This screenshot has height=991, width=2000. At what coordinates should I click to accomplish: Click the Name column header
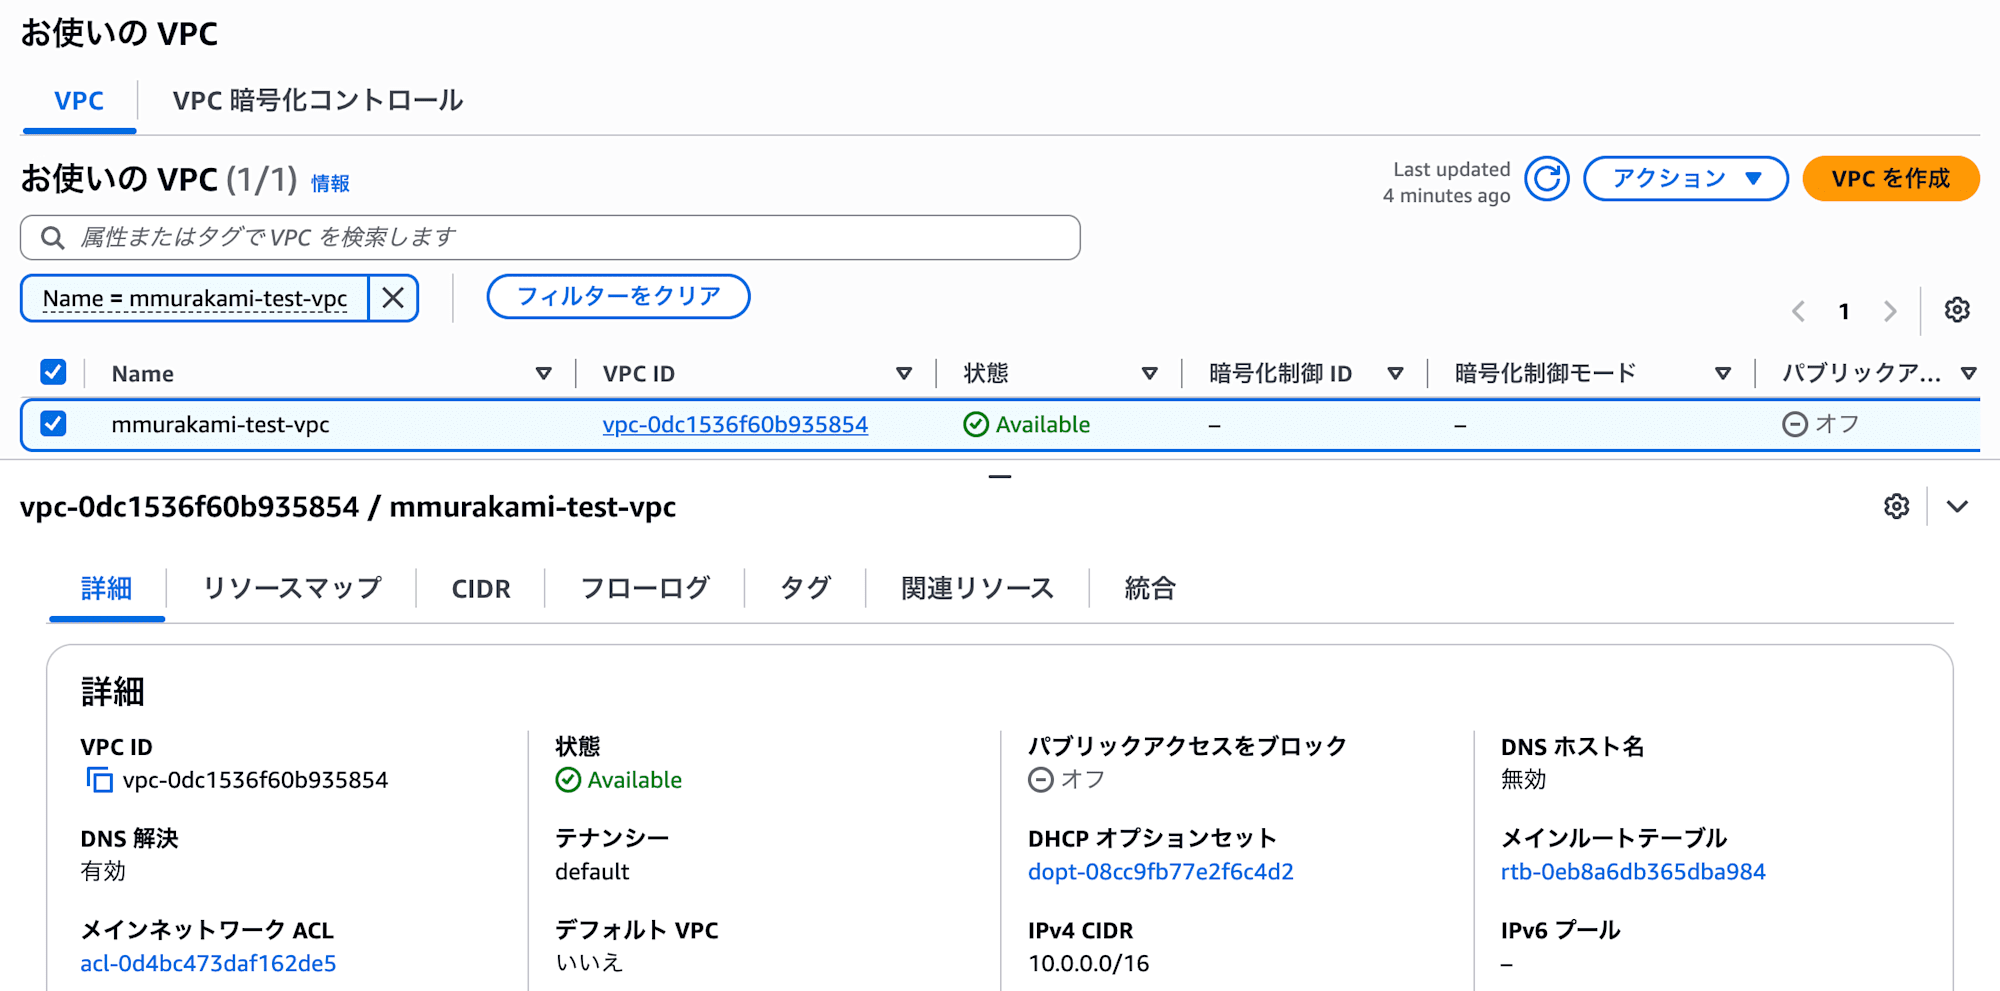point(143,374)
